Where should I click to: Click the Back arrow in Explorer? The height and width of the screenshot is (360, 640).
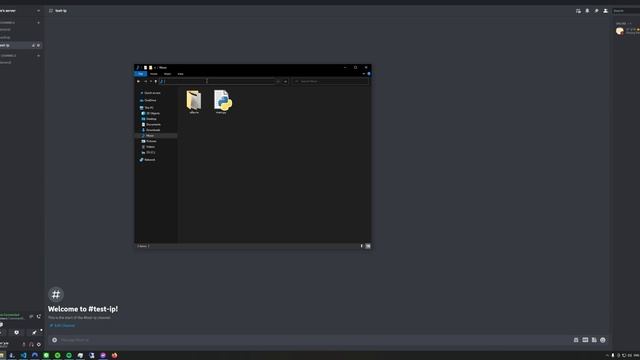pyautogui.click(x=138, y=81)
